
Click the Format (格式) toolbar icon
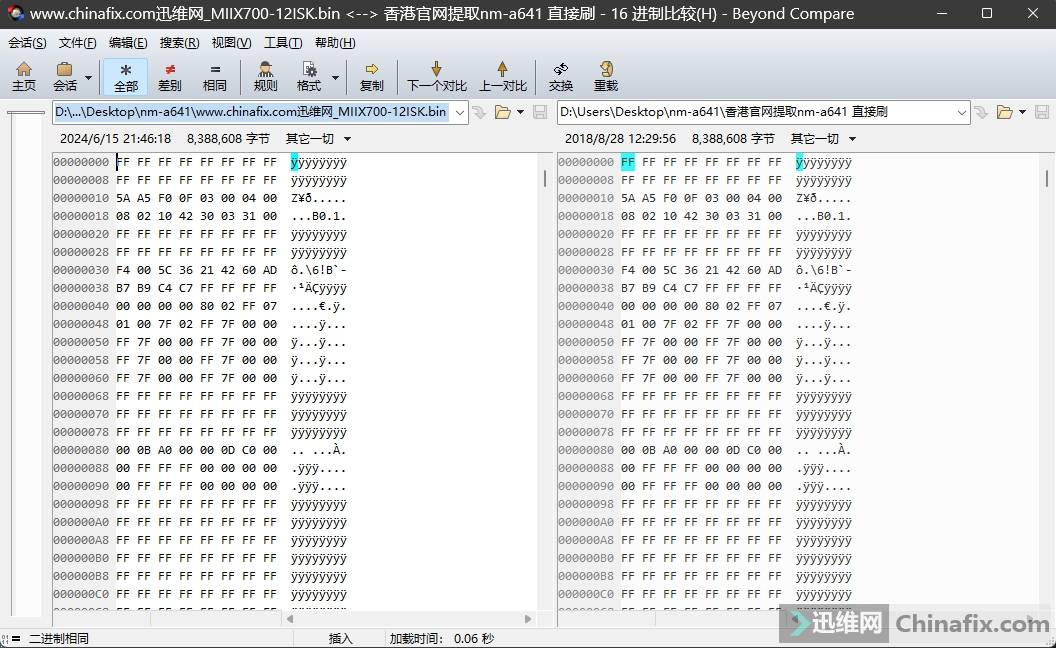pos(309,76)
